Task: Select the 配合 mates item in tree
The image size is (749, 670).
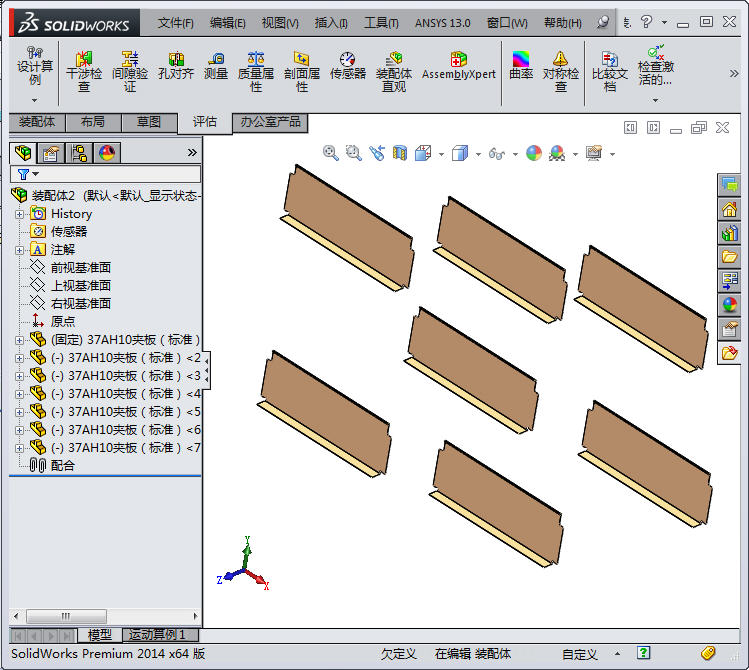Action: [61, 466]
